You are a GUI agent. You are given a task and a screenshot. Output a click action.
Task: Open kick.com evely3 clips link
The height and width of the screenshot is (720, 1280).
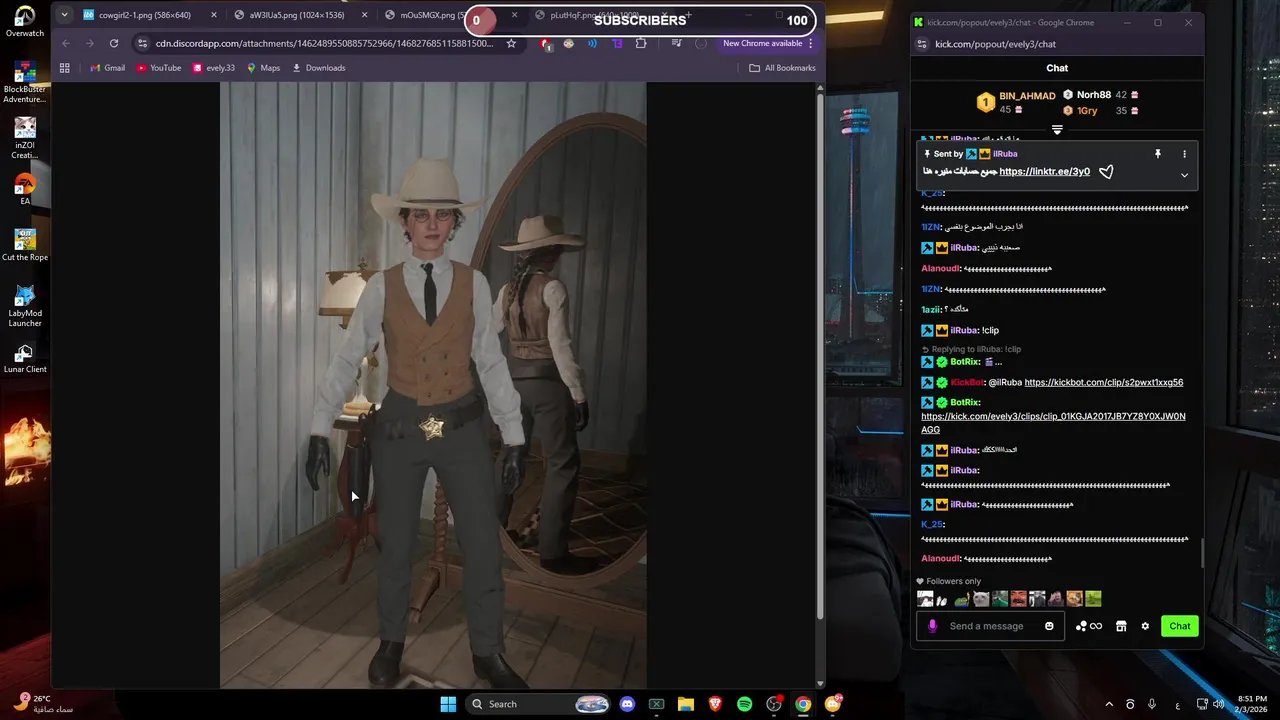point(1053,423)
